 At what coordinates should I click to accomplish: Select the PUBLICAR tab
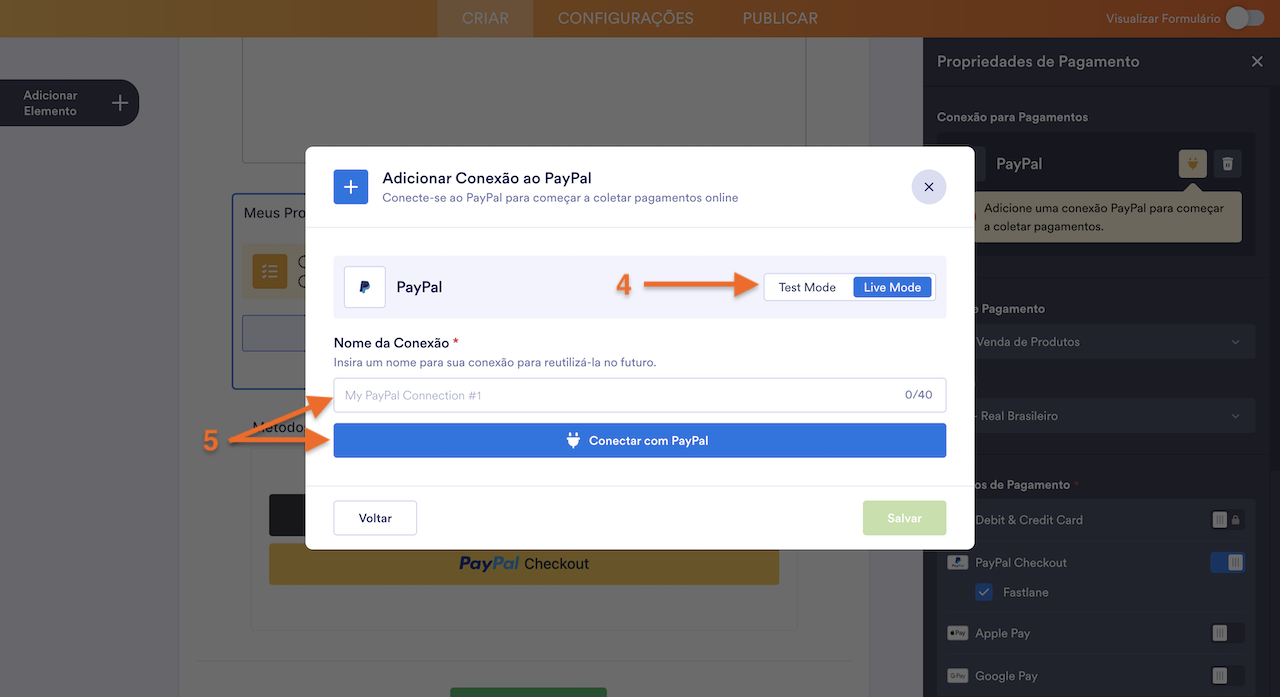779,17
